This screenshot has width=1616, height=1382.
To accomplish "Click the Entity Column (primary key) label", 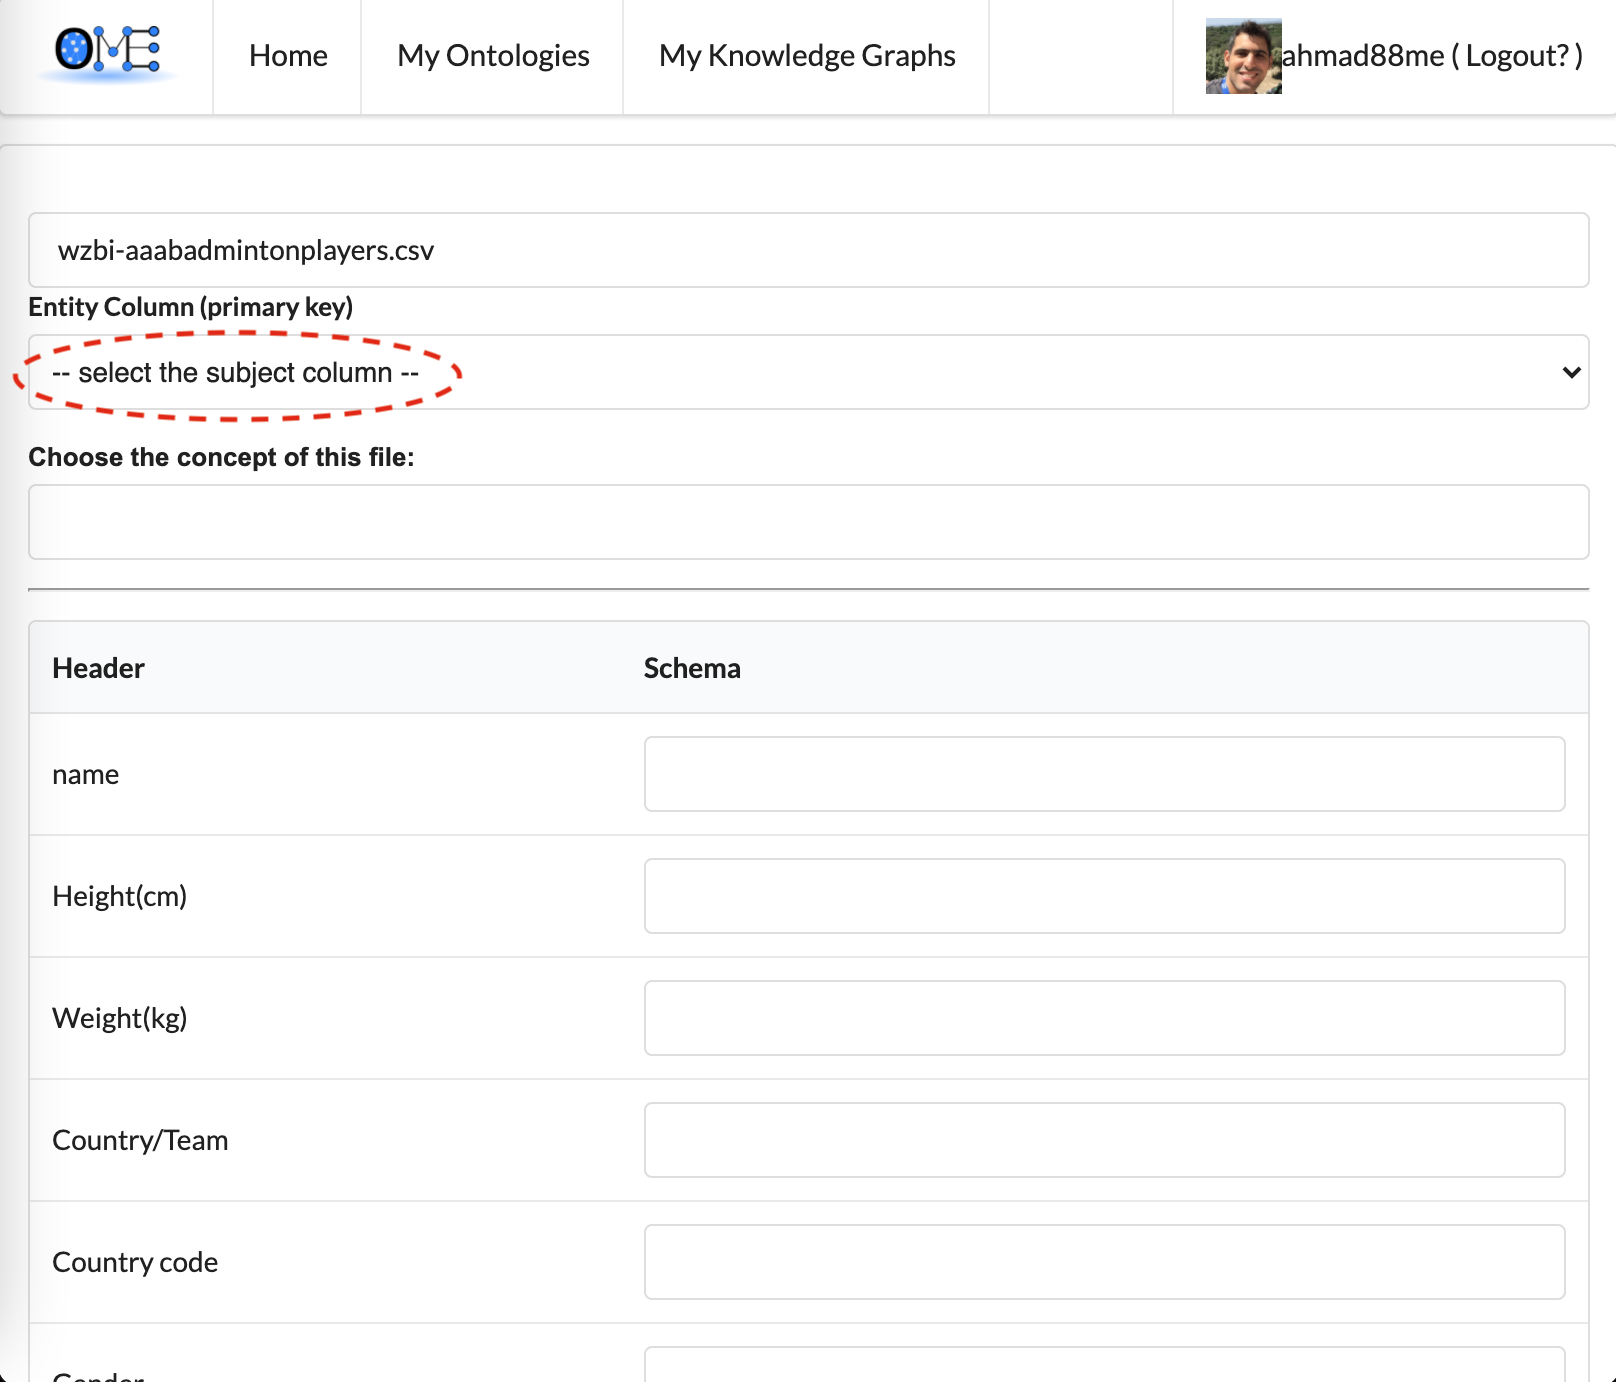I will [x=190, y=307].
